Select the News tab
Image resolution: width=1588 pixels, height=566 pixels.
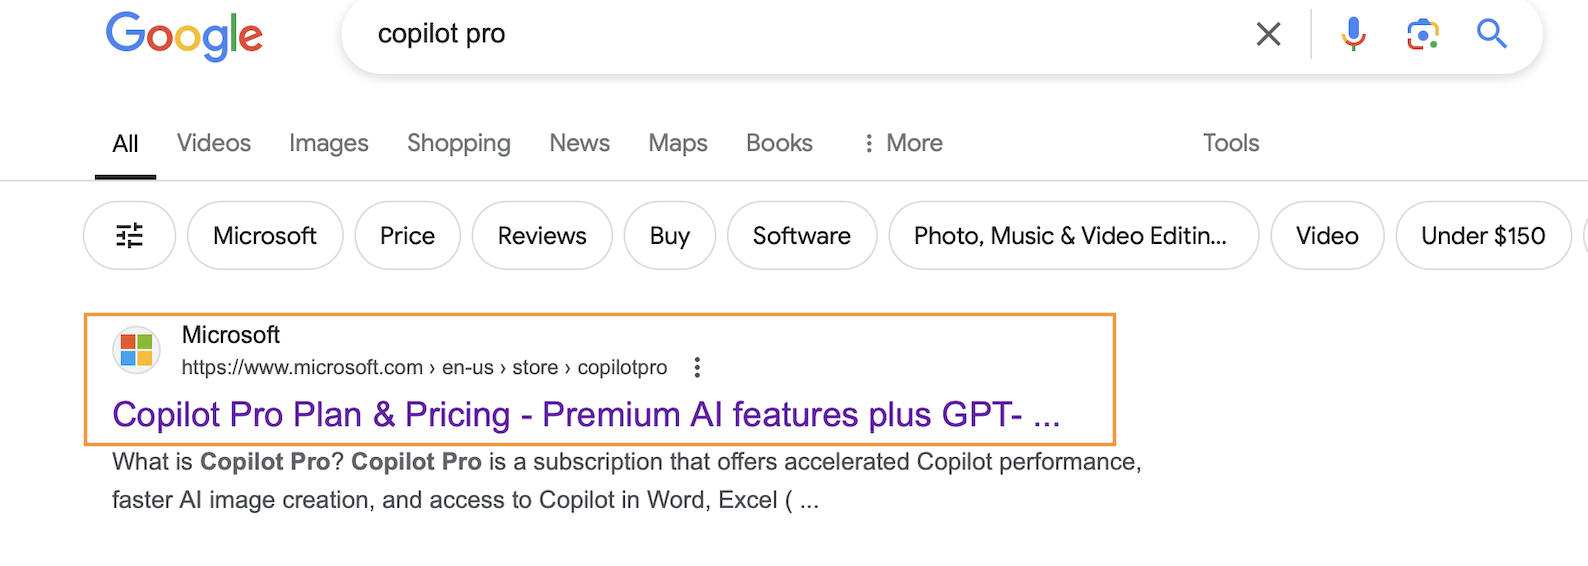580,143
